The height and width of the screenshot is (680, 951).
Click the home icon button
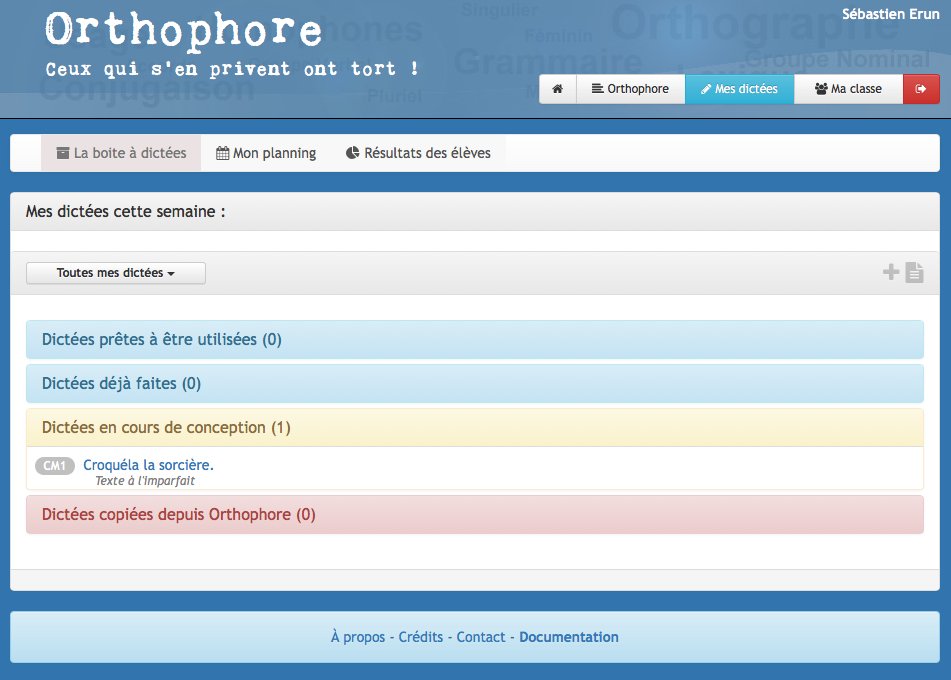pyautogui.click(x=557, y=89)
